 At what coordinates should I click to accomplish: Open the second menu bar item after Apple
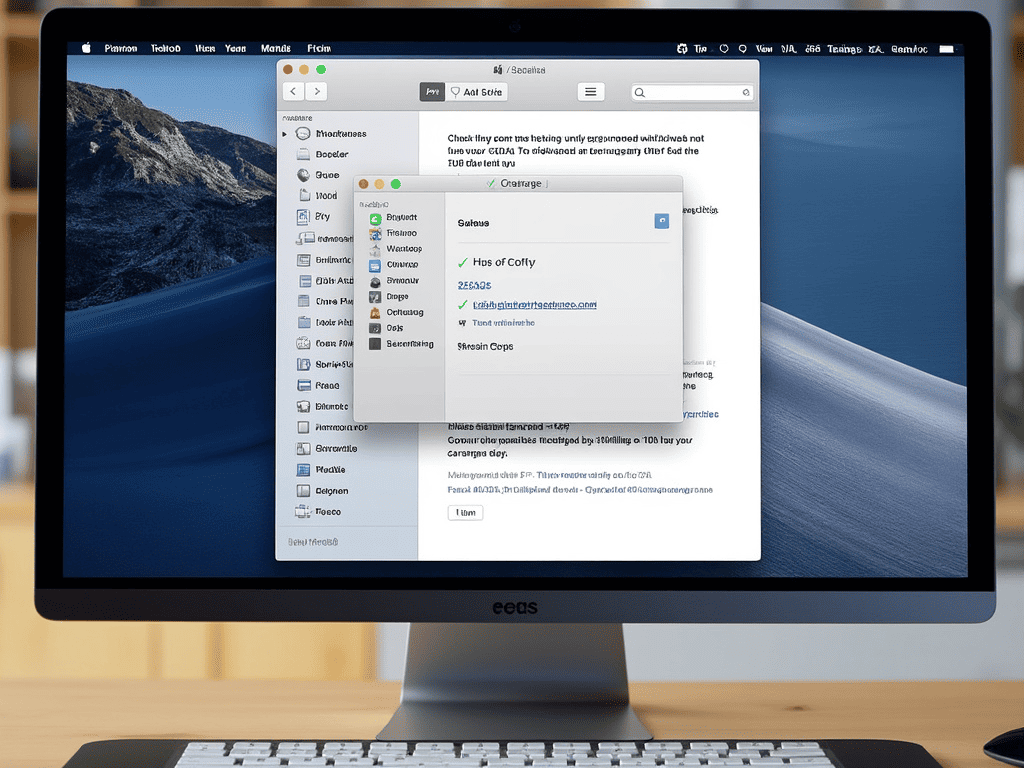pyautogui.click(x=165, y=48)
